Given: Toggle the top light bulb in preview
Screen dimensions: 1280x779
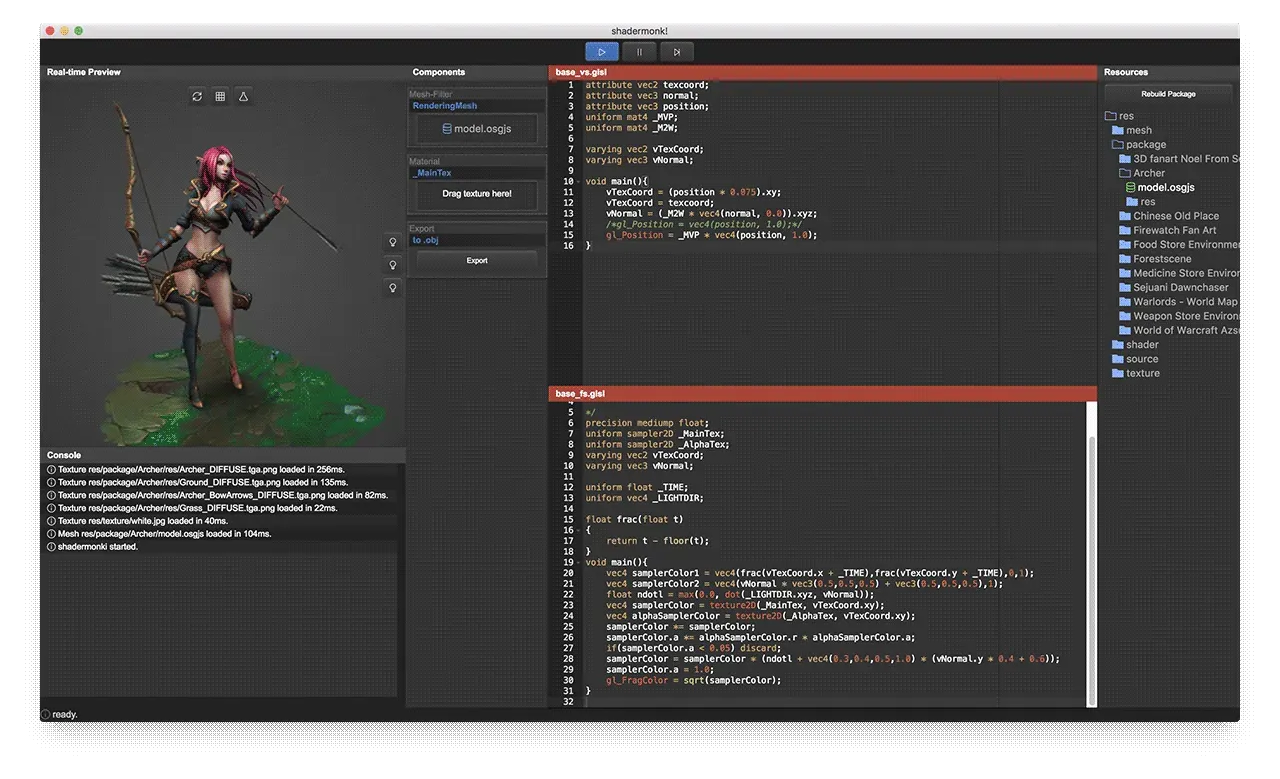Looking at the screenshot, I should coord(393,242).
